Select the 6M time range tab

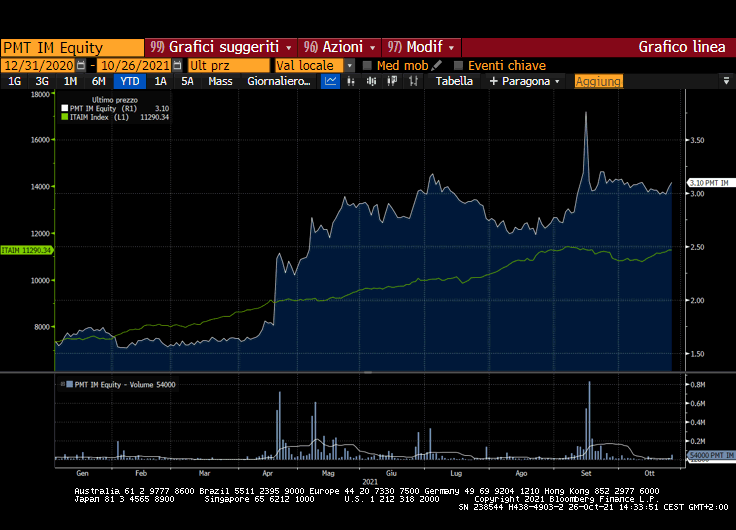[98, 81]
